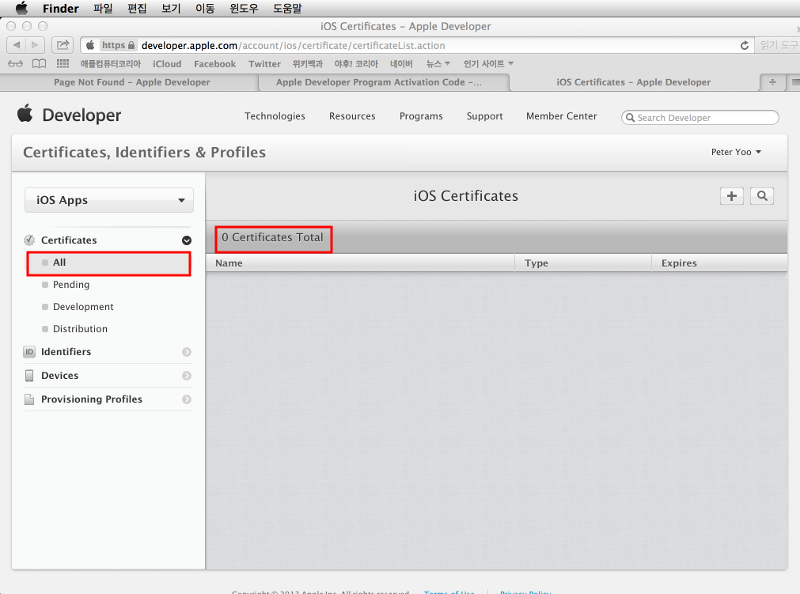Select the iOS Certificates browser tab
This screenshot has width=800, height=594.
click(x=634, y=82)
